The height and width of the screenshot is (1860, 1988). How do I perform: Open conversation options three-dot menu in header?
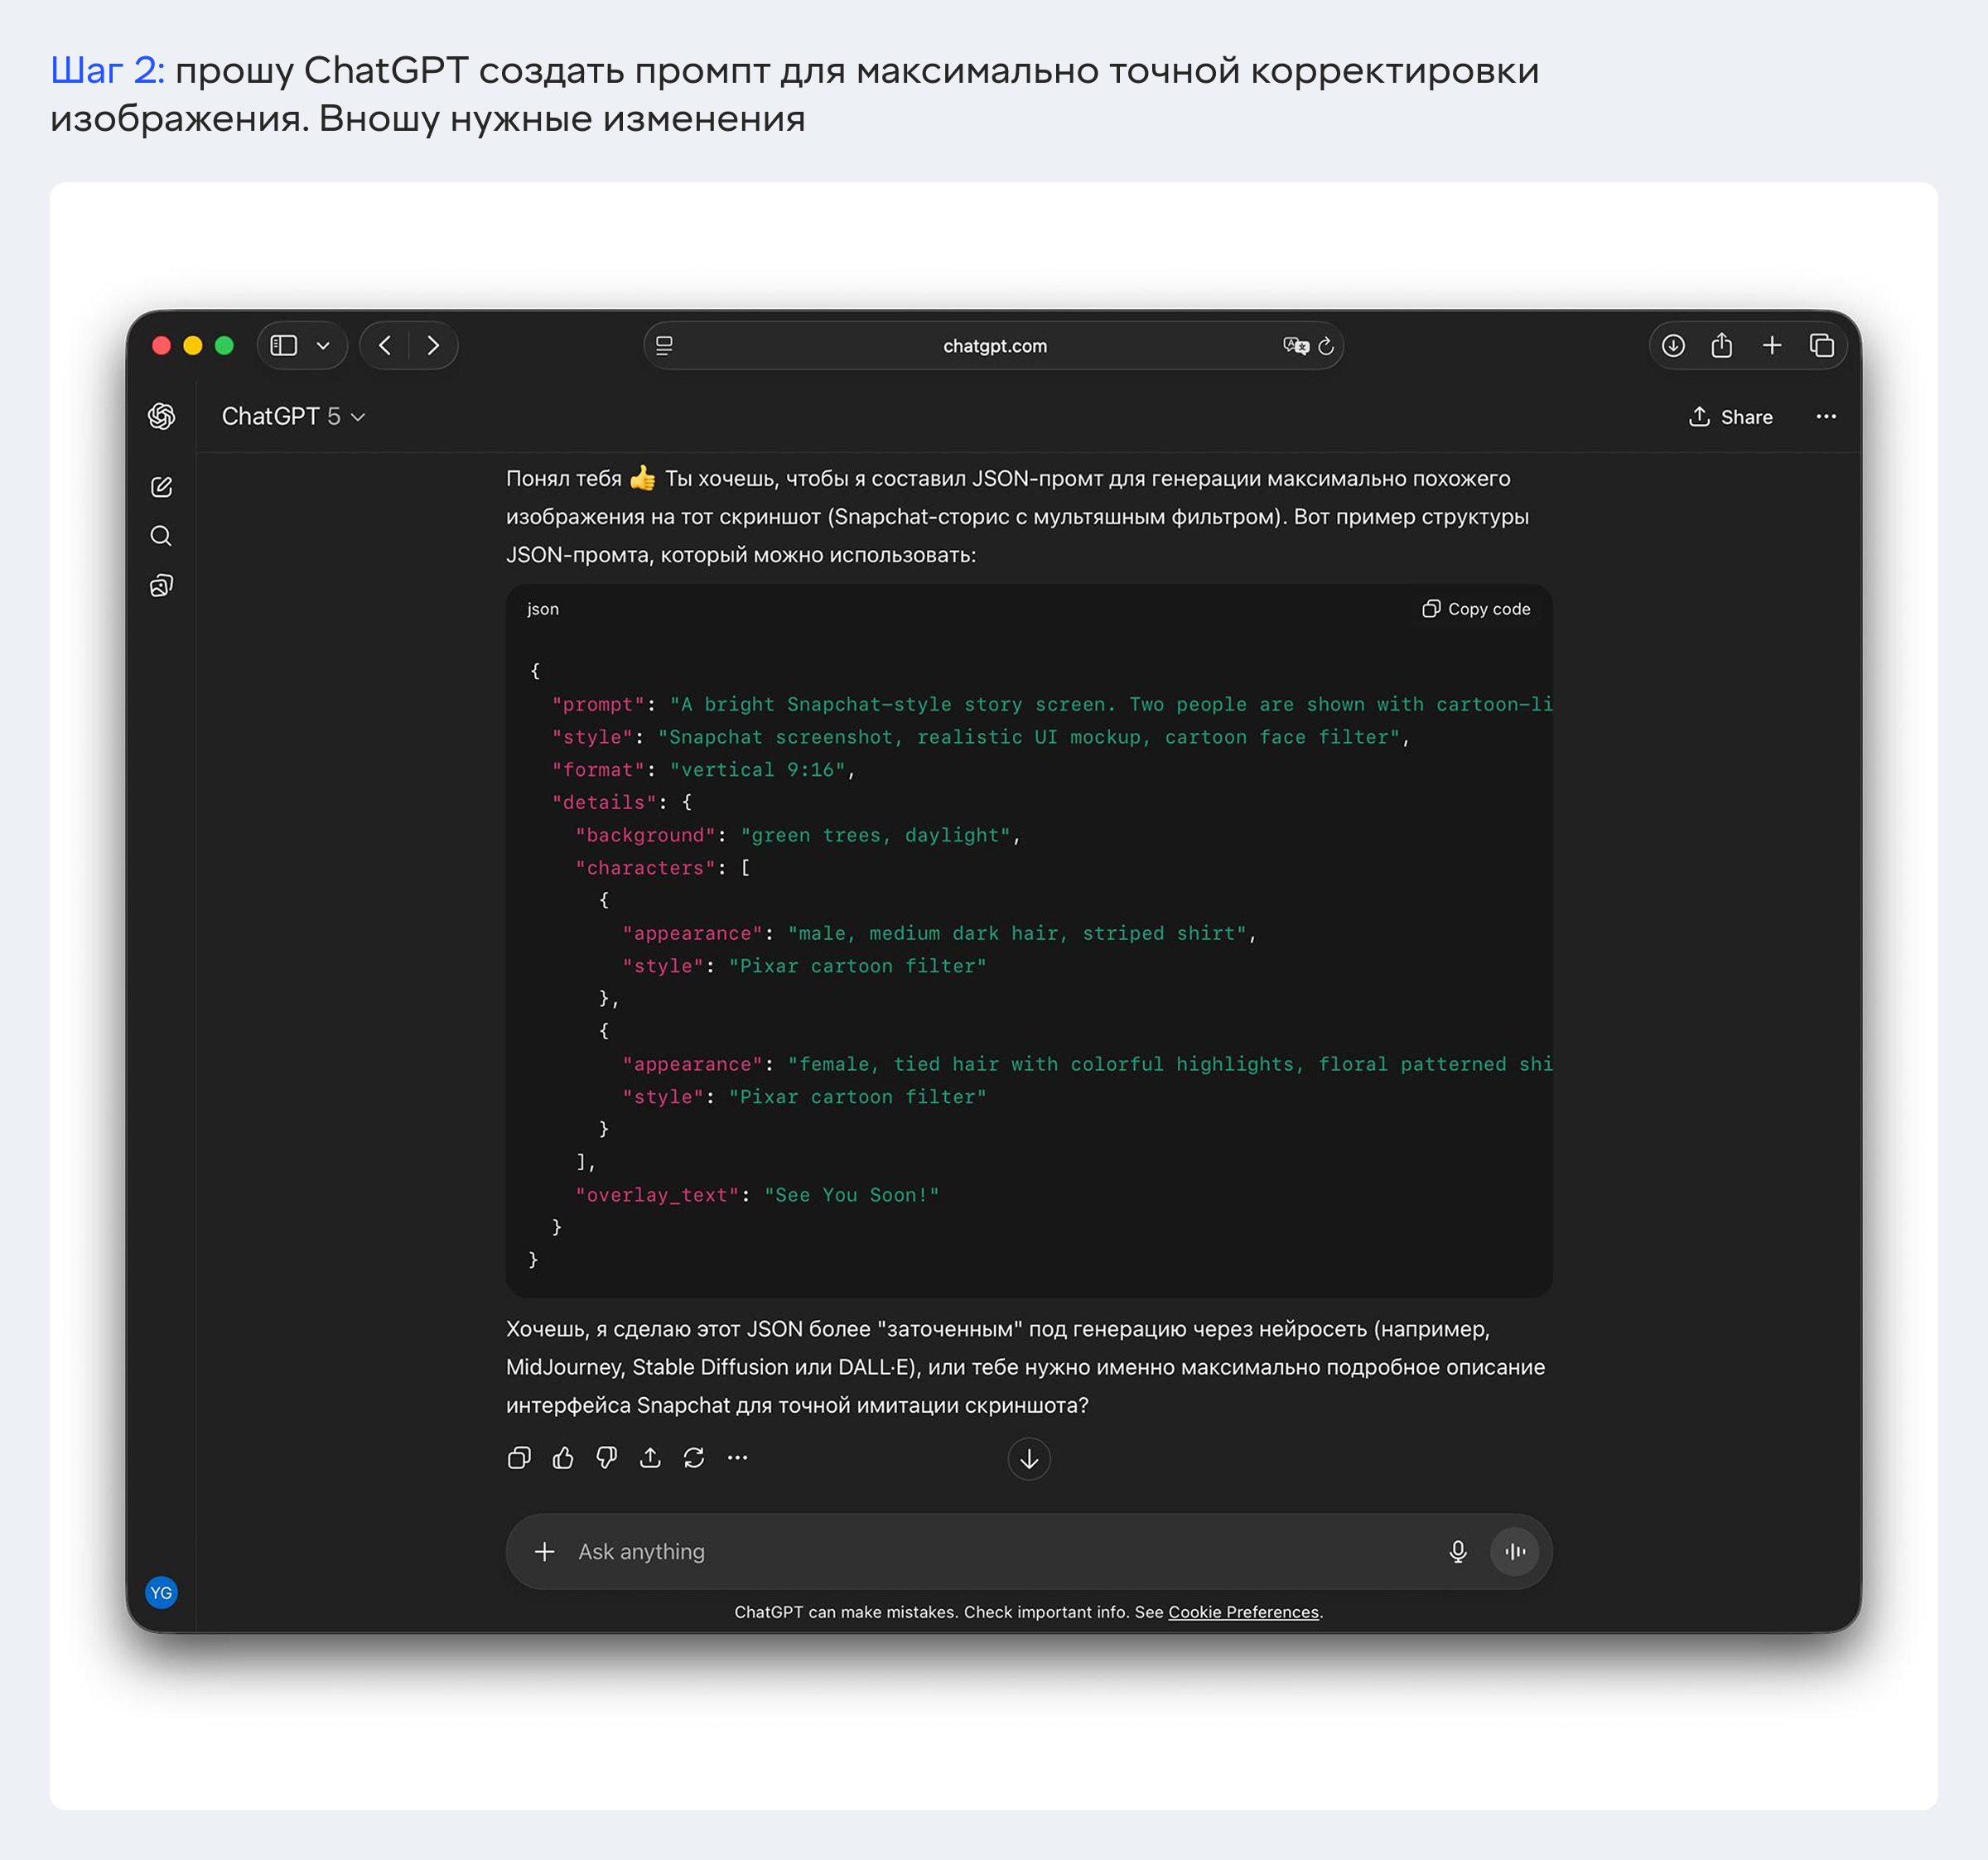pos(1826,417)
